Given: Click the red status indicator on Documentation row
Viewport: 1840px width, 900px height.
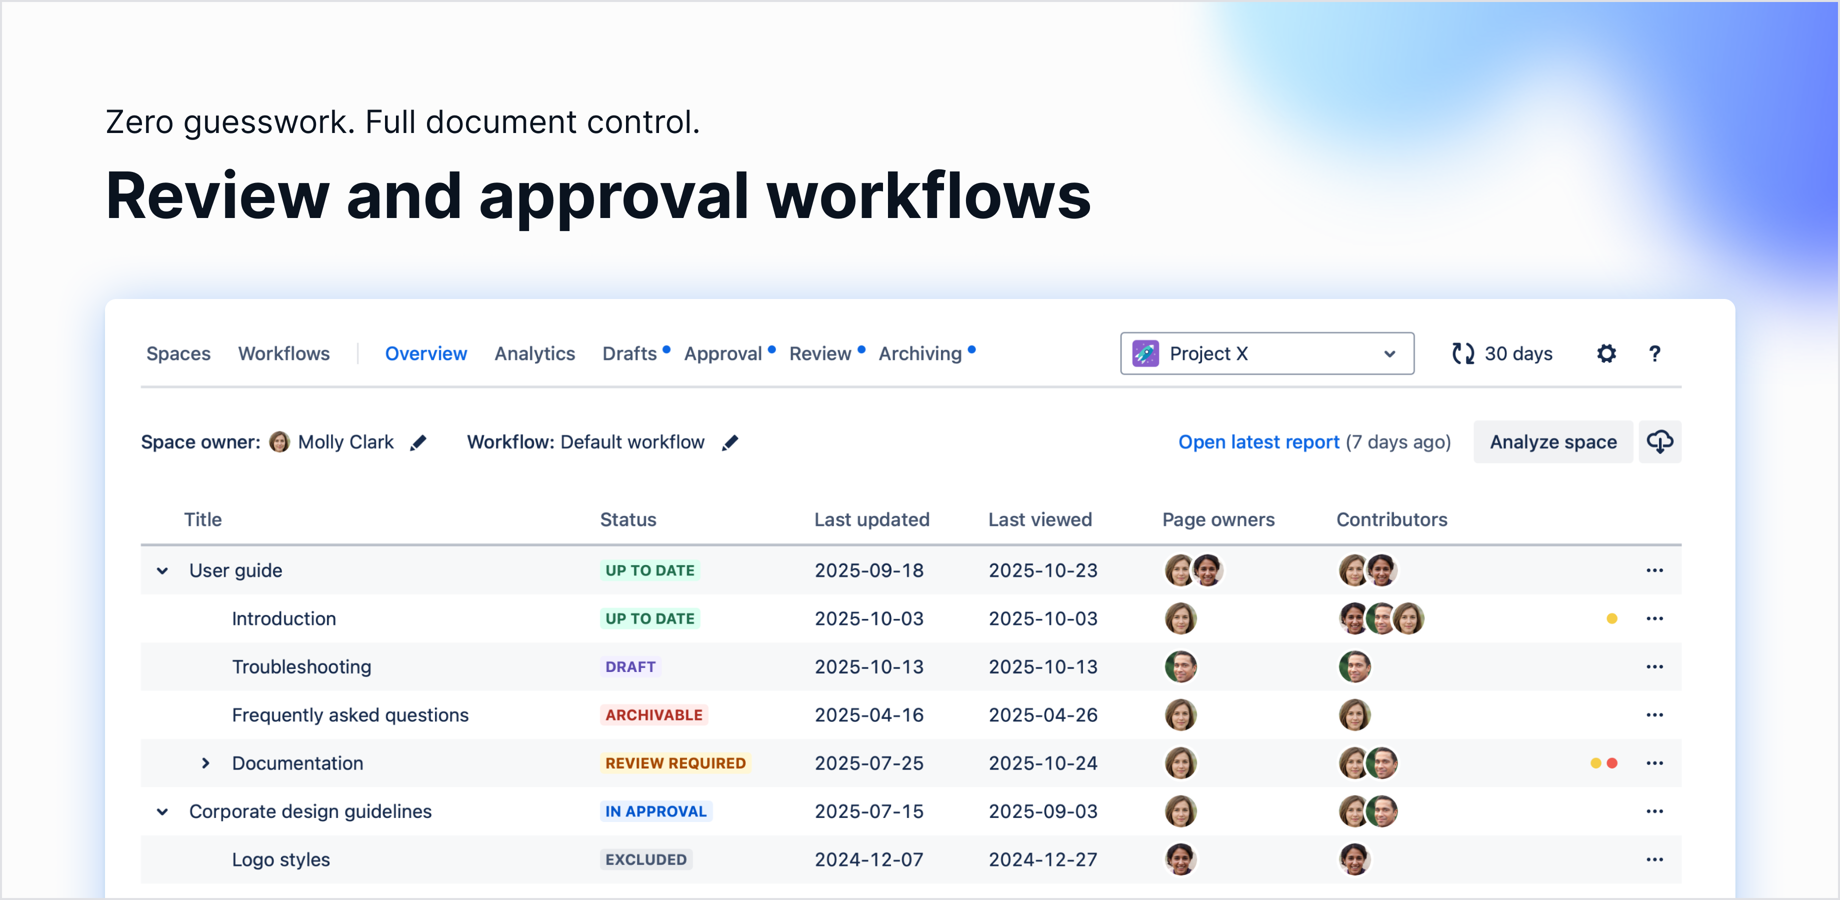Looking at the screenshot, I should (x=1613, y=762).
